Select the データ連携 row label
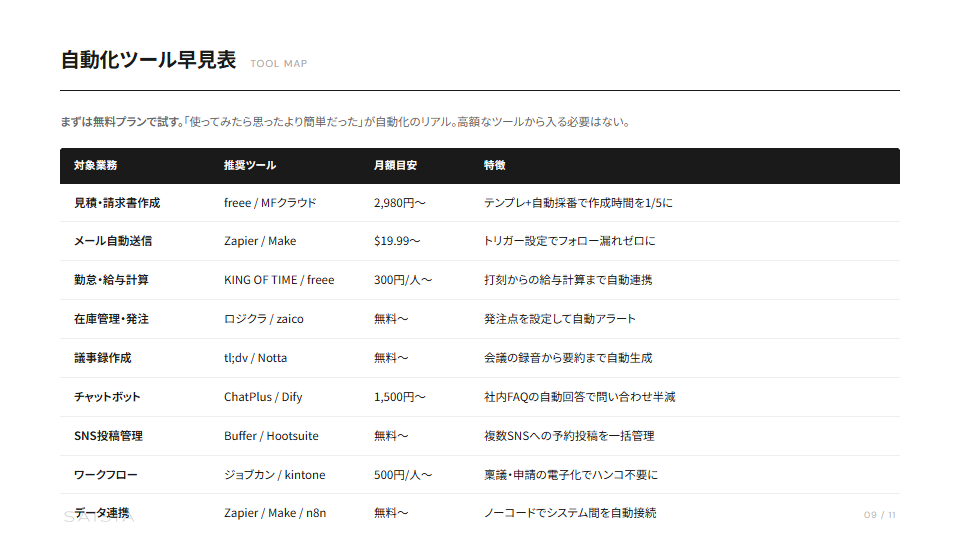 point(102,513)
